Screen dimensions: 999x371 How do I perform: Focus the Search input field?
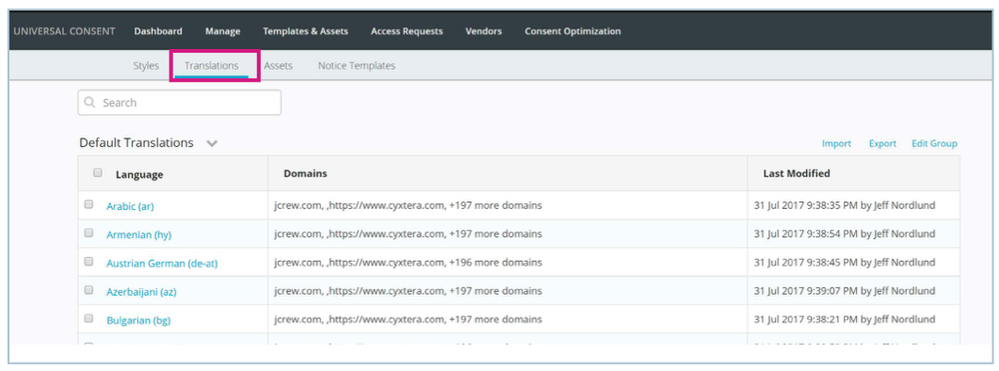(180, 103)
